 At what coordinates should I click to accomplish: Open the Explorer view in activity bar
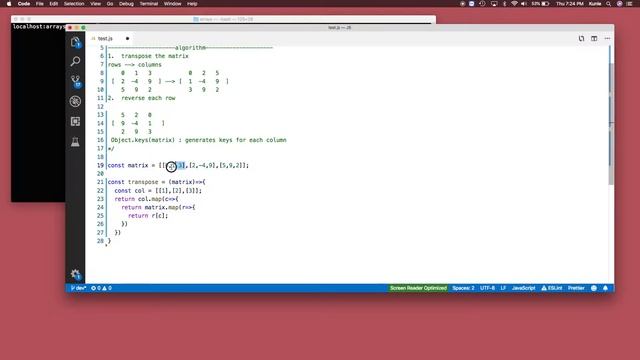[x=75, y=42]
